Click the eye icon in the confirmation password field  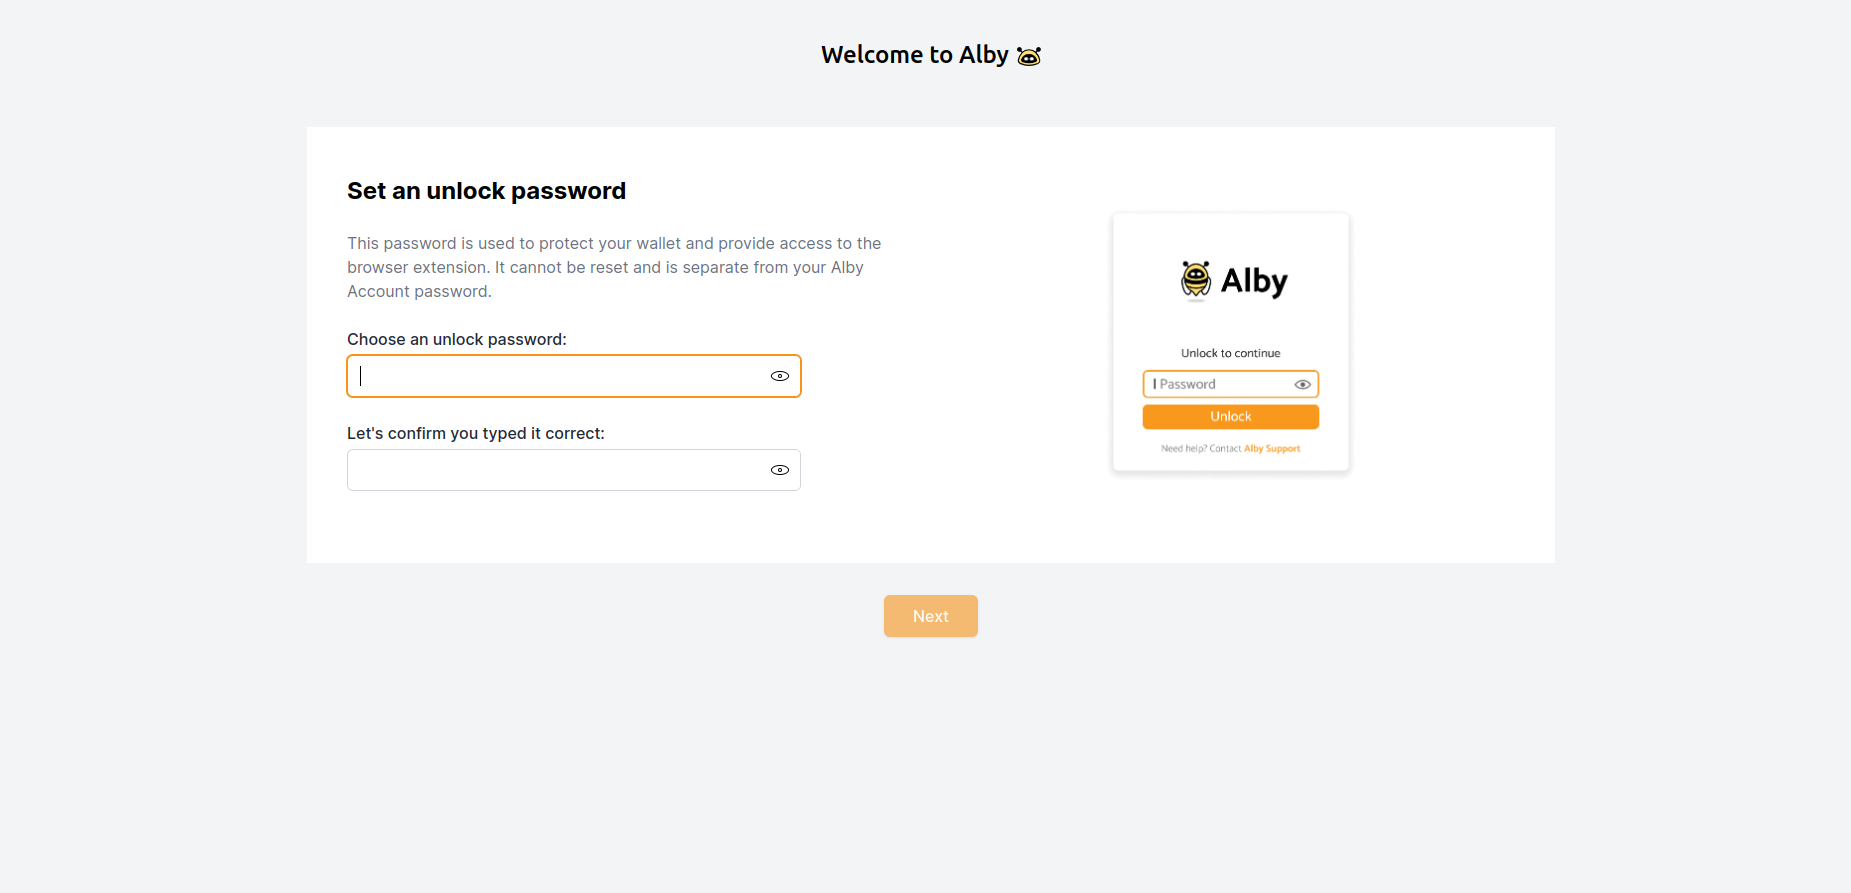(x=779, y=469)
